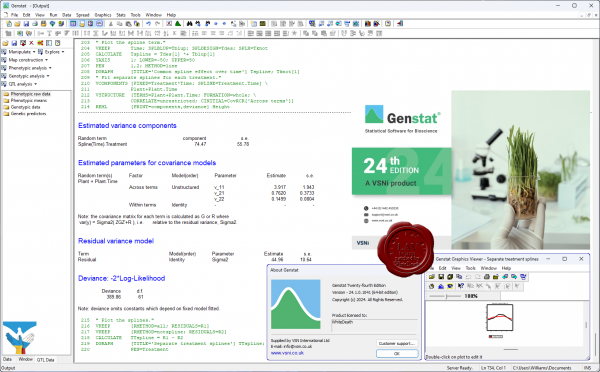This screenshot has width=600, height=372.
Task: Click the help pointer icon in Graphics Viewer
Action: 461,286
